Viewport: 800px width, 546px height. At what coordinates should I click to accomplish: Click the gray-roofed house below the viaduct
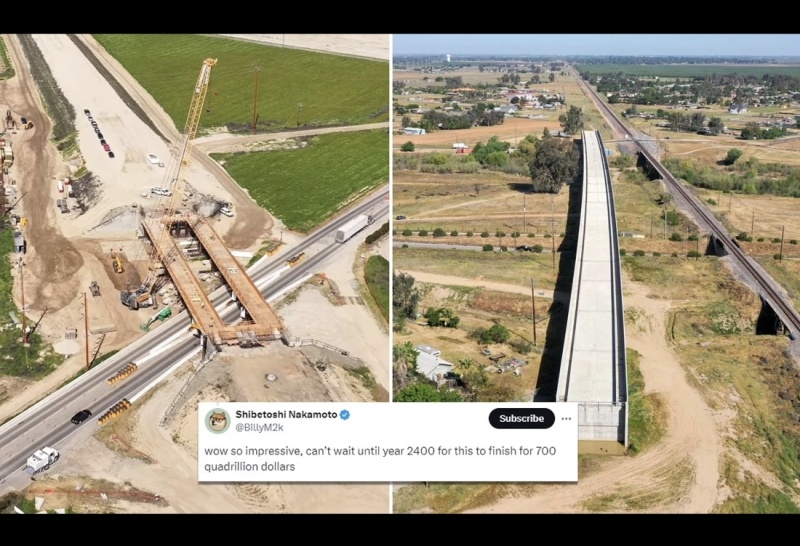point(433,363)
